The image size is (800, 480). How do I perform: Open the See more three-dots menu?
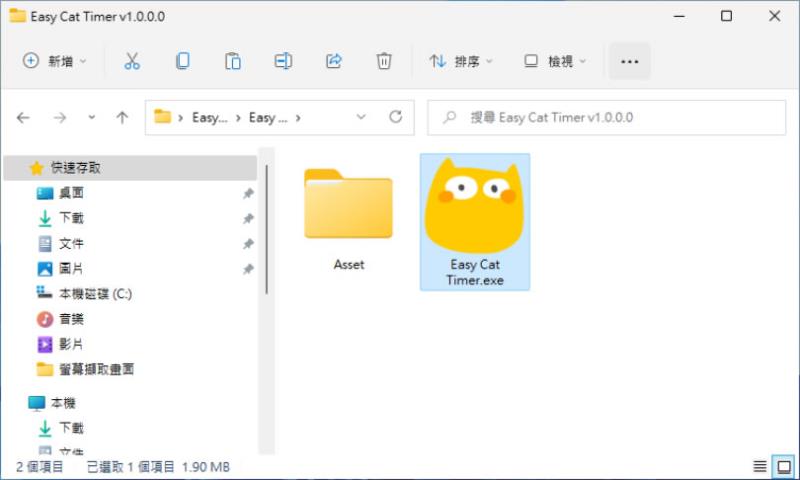(x=629, y=61)
